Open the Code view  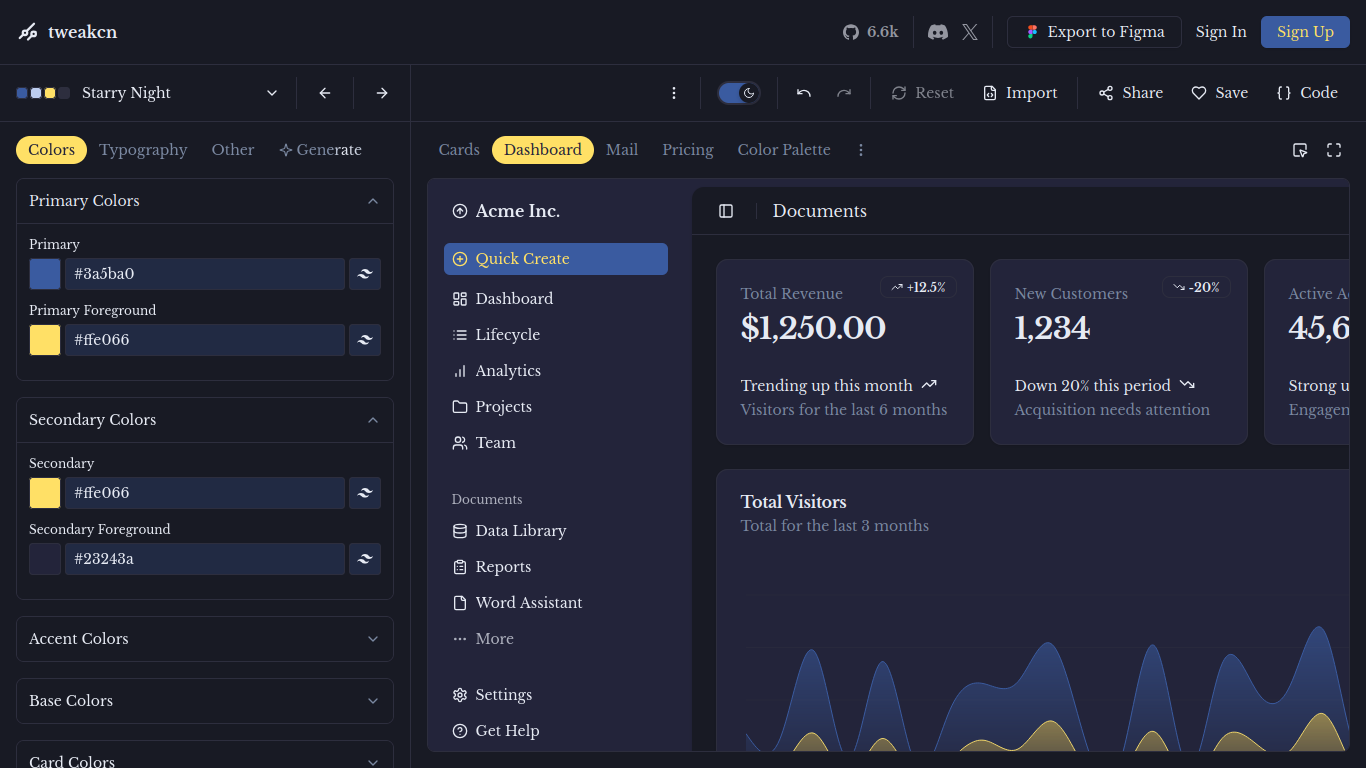click(x=1307, y=93)
